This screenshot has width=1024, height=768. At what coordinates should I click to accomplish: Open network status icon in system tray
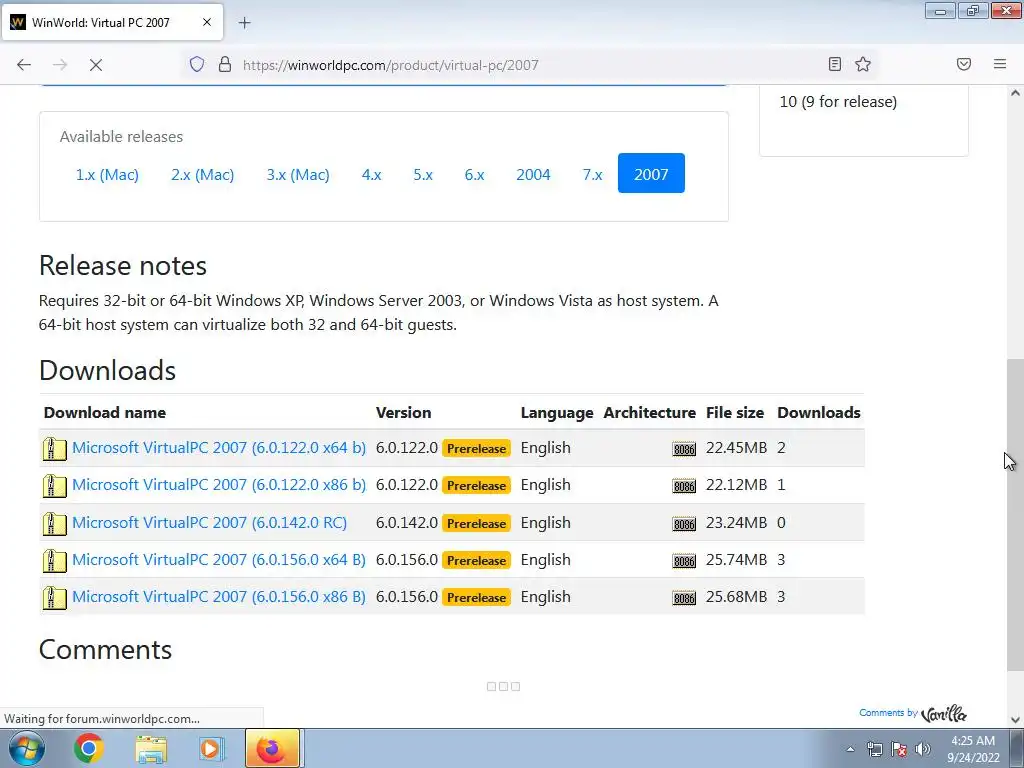(x=874, y=749)
